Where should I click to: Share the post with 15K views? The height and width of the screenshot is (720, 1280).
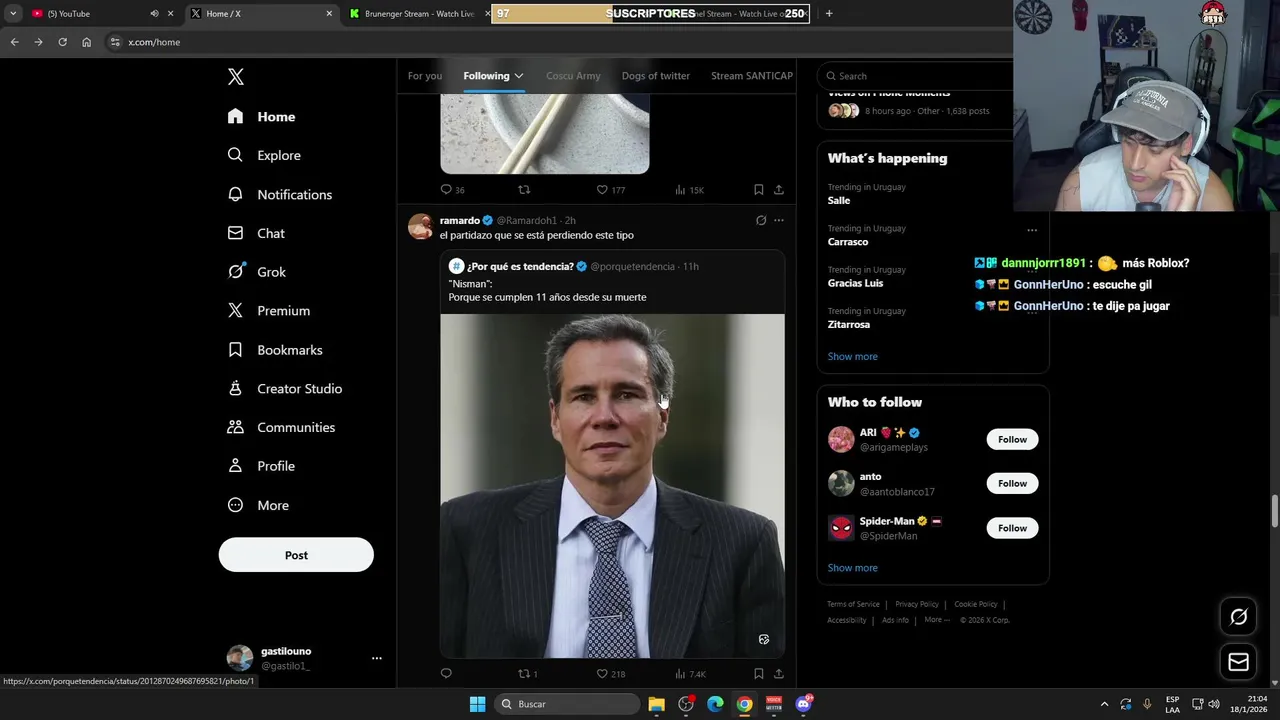(779, 190)
